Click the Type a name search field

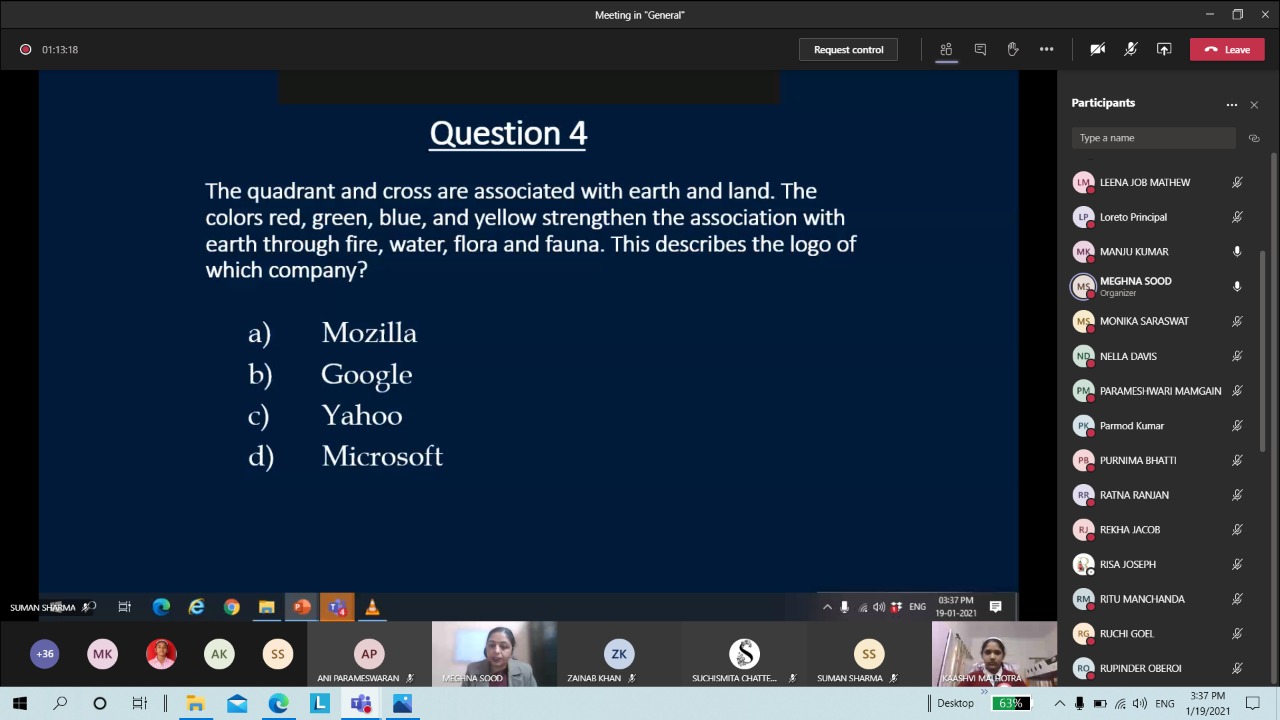click(1153, 138)
